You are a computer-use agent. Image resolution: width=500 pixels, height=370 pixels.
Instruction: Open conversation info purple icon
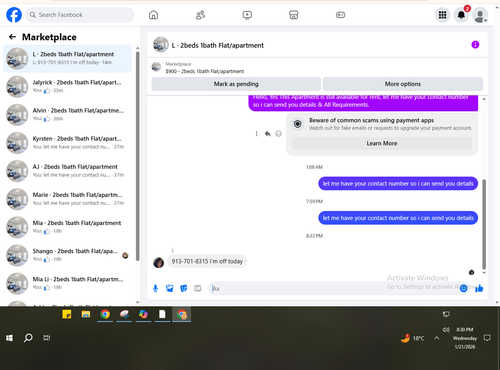coord(475,45)
